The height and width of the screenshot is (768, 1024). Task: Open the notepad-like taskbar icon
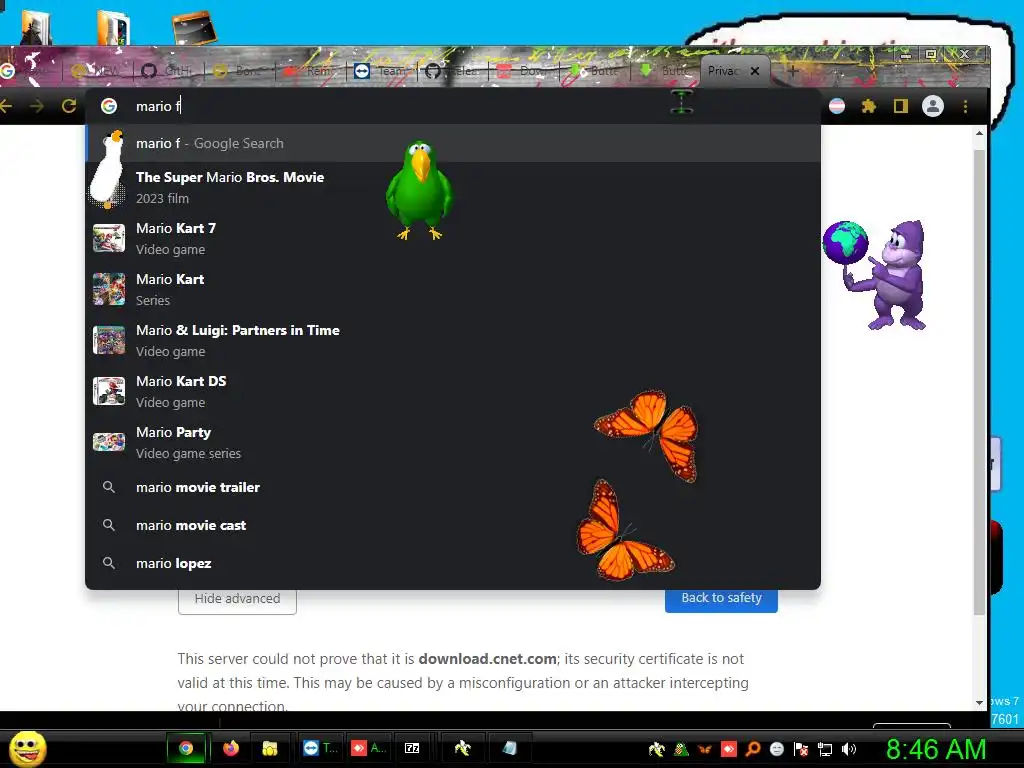coord(509,748)
